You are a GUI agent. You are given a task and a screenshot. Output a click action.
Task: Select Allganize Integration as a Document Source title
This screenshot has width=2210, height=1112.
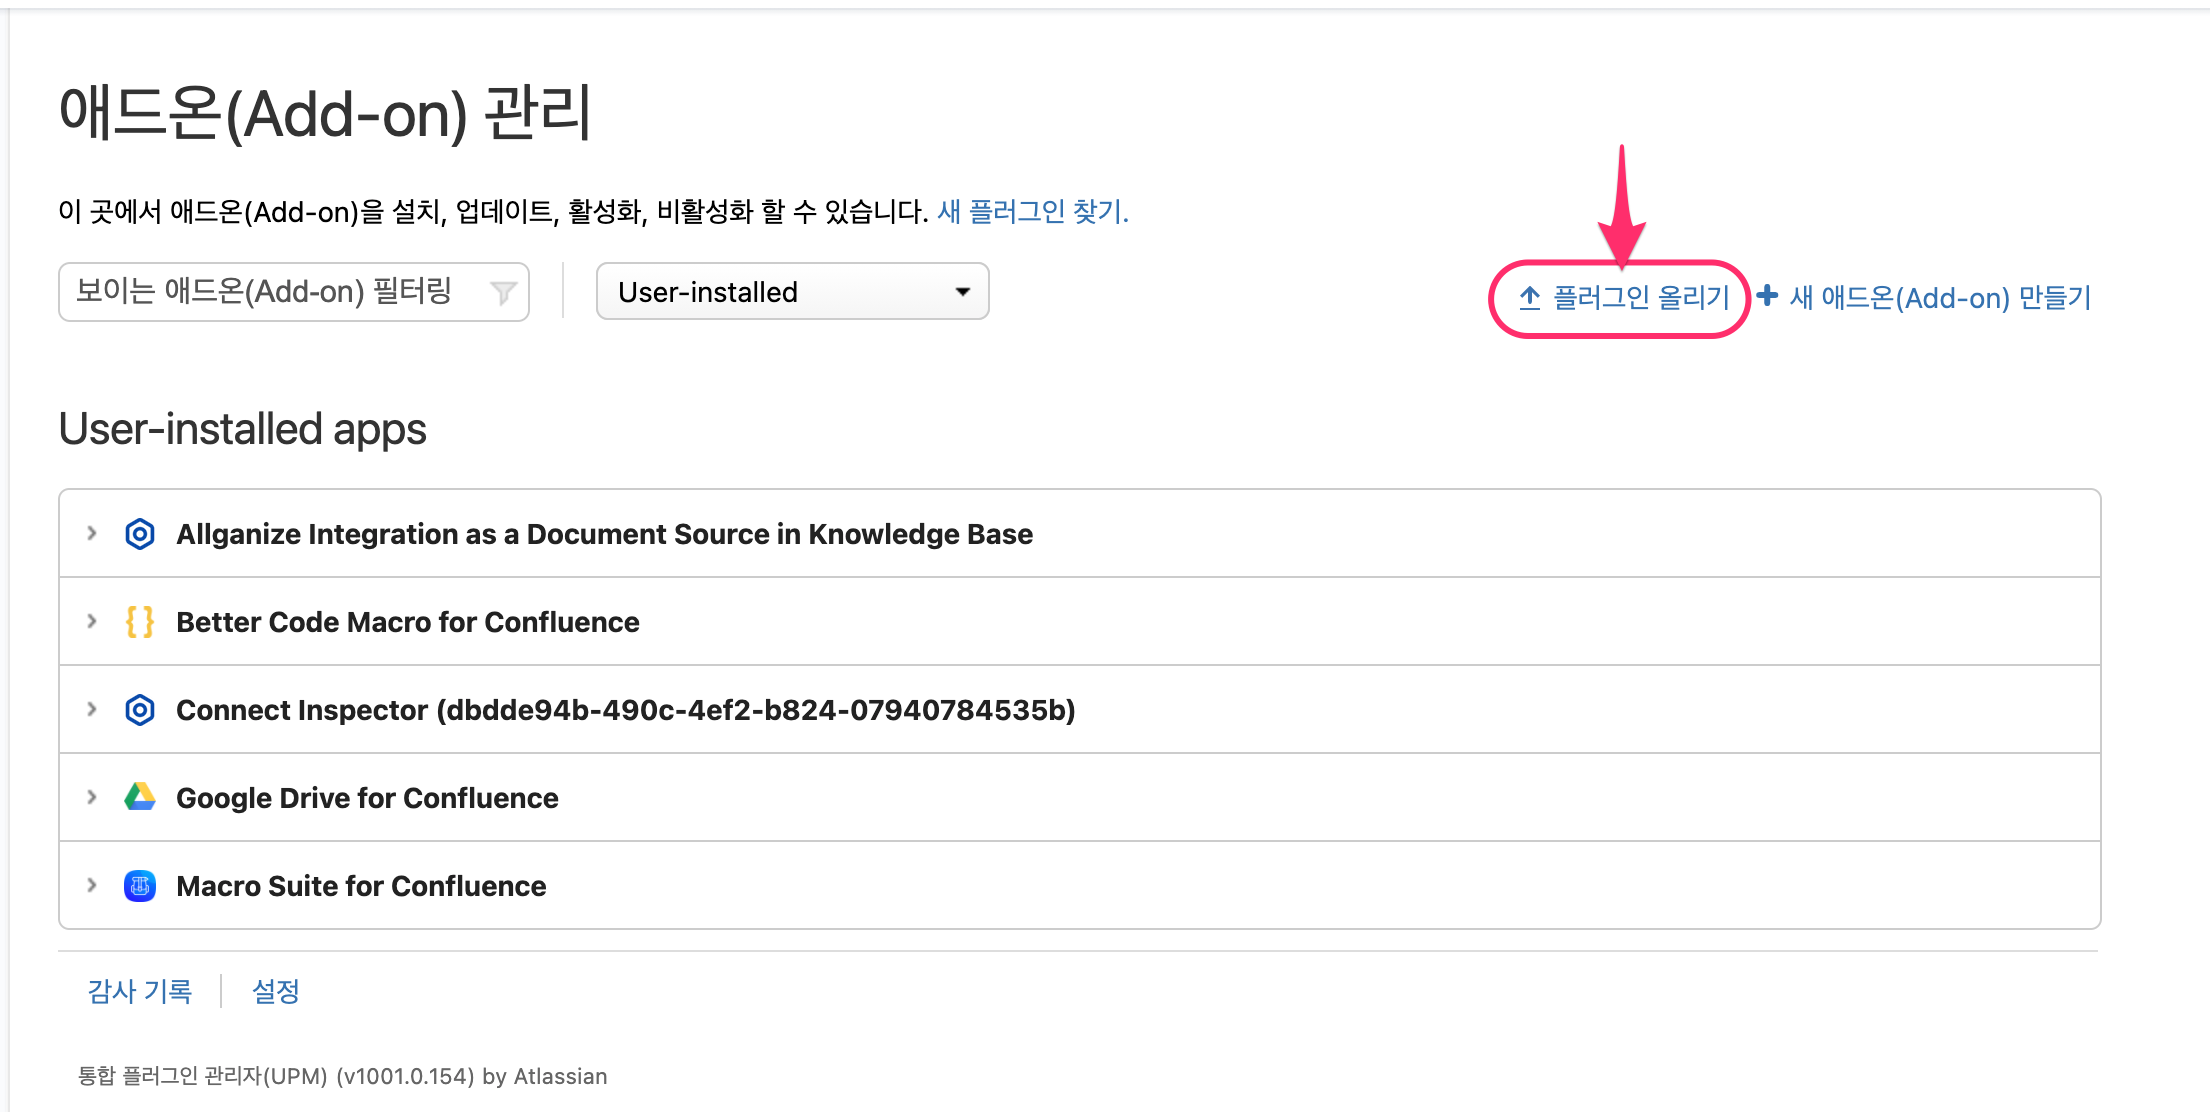(605, 534)
